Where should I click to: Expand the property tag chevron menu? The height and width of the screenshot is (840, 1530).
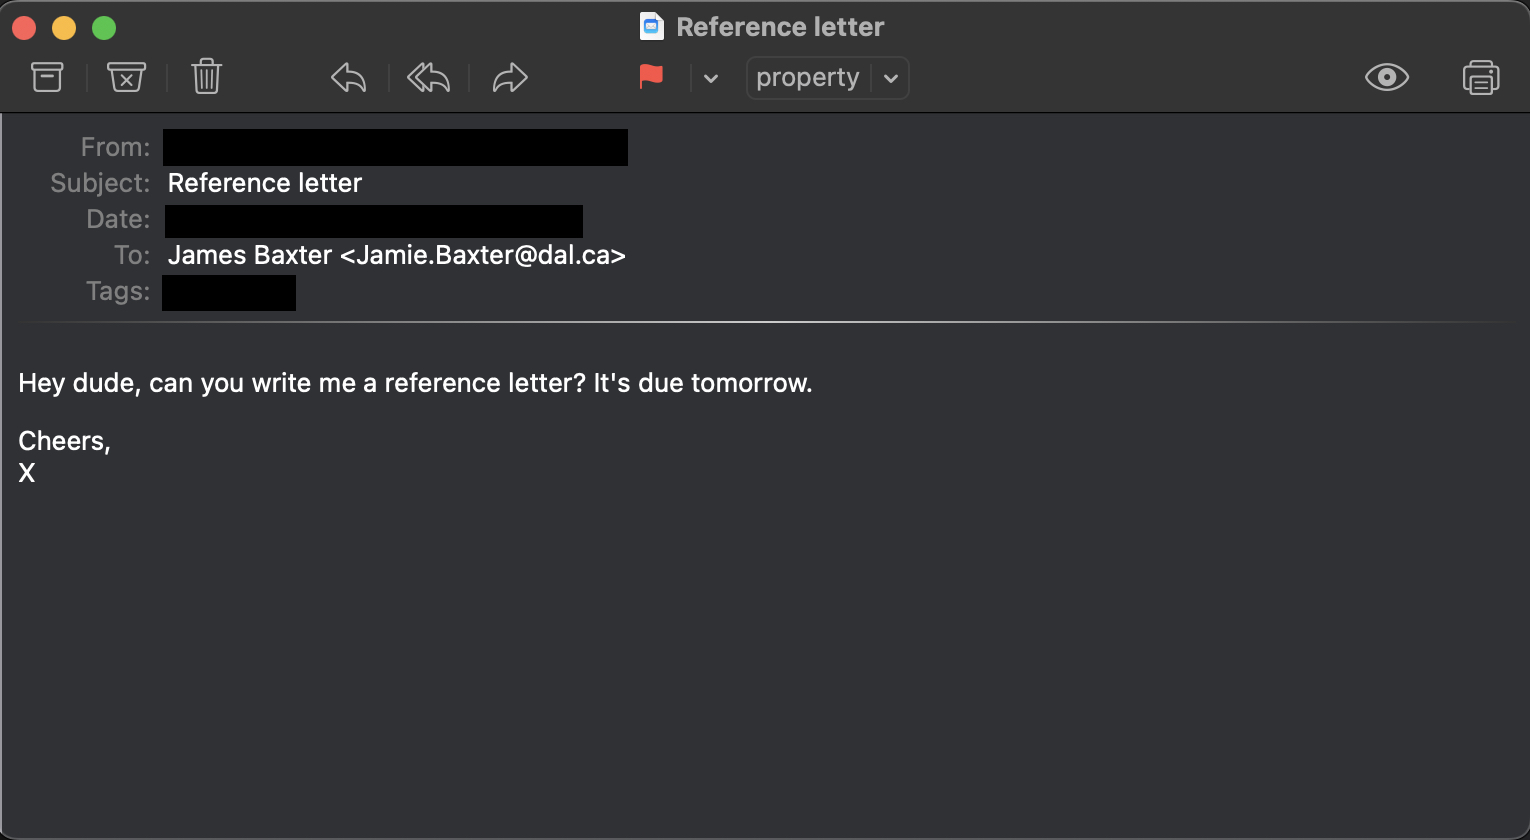pyautogui.click(x=891, y=78)
